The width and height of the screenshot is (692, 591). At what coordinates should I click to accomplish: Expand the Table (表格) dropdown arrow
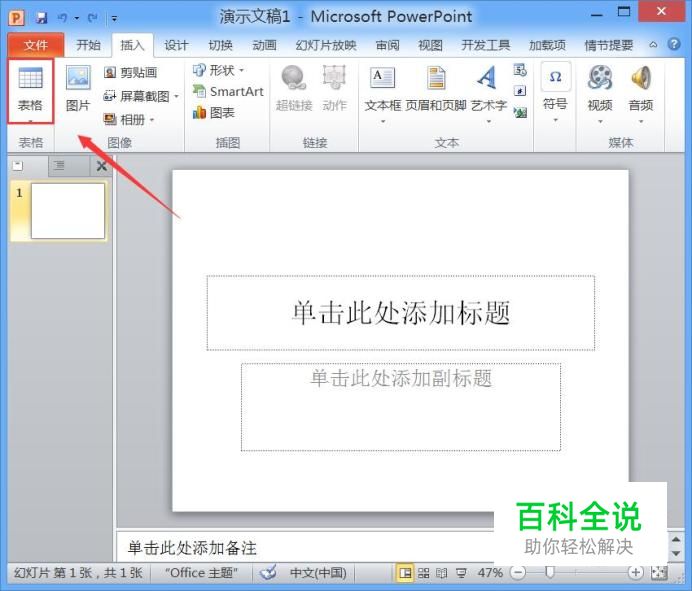coord(30,121)
